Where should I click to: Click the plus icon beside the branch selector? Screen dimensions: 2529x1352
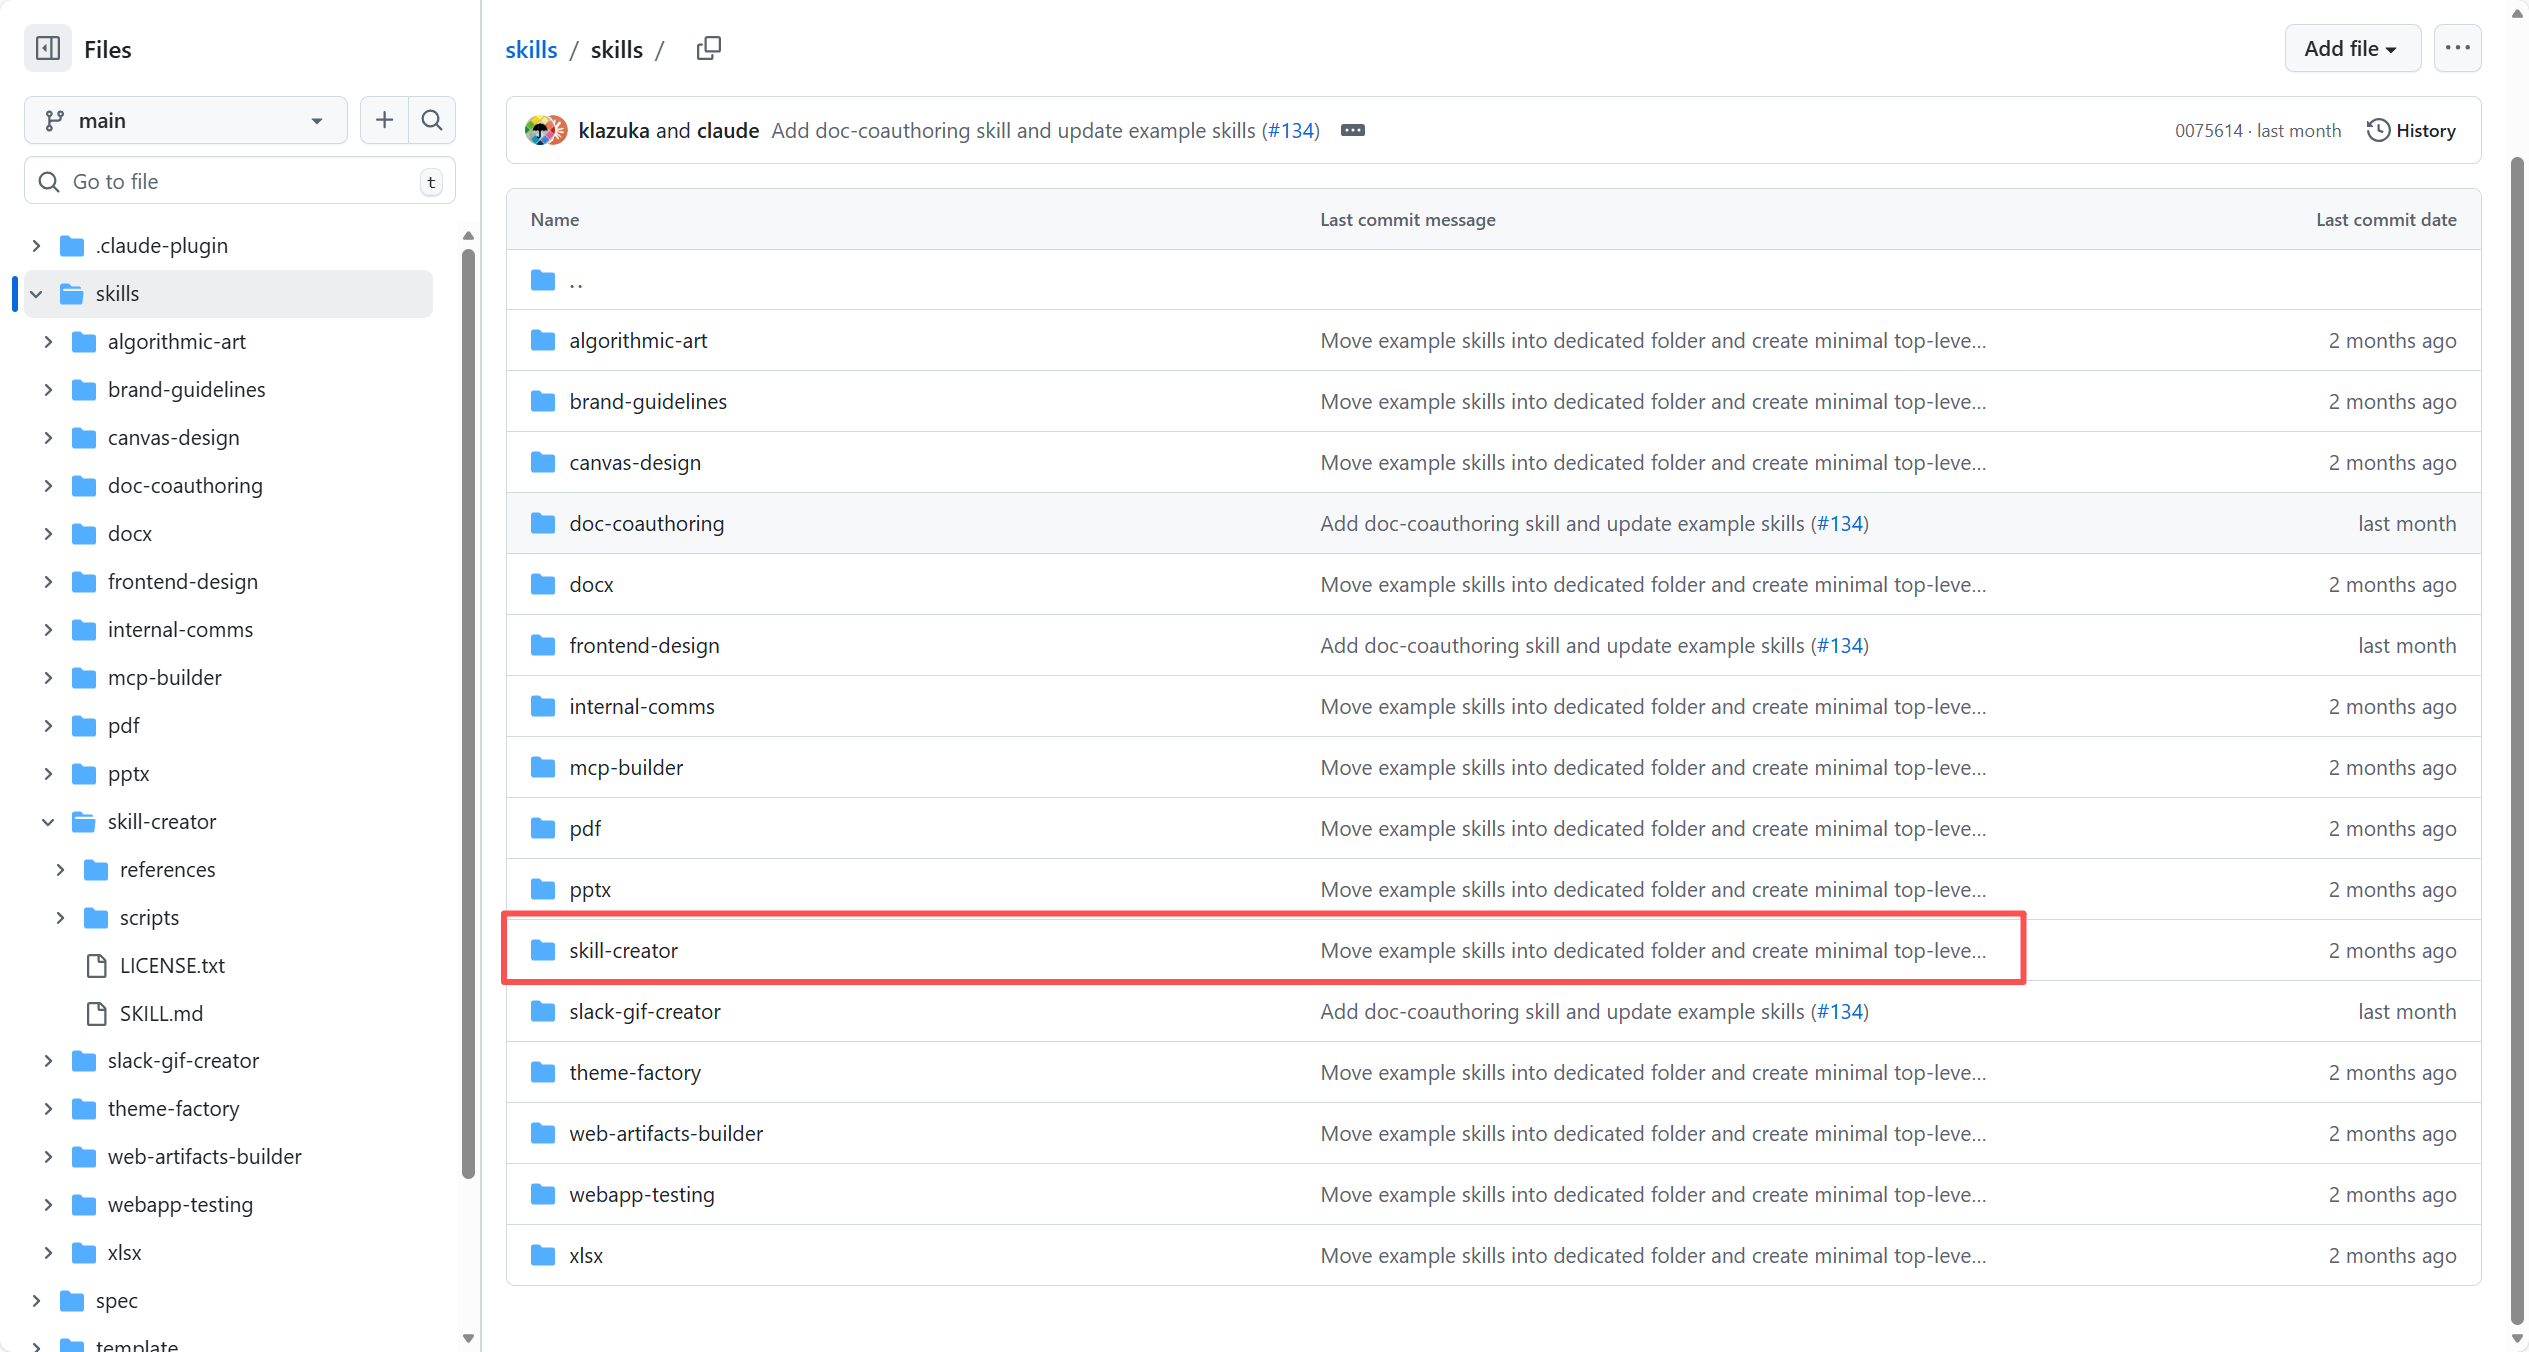coord(384,120)
